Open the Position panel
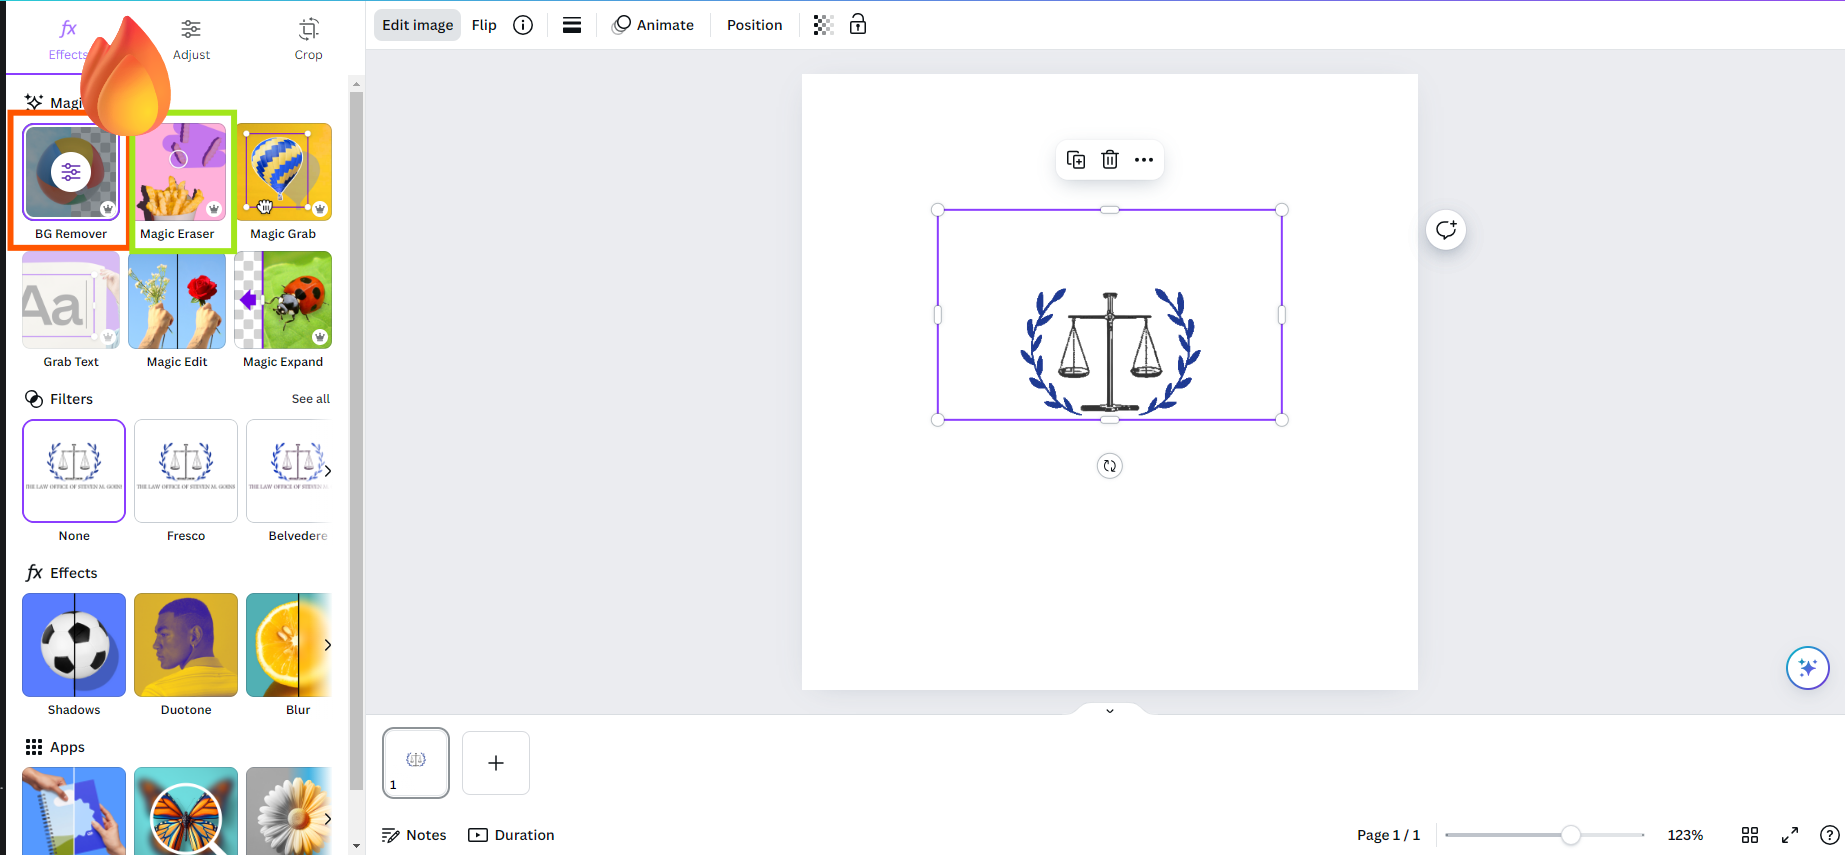 [x=755, y=25]
